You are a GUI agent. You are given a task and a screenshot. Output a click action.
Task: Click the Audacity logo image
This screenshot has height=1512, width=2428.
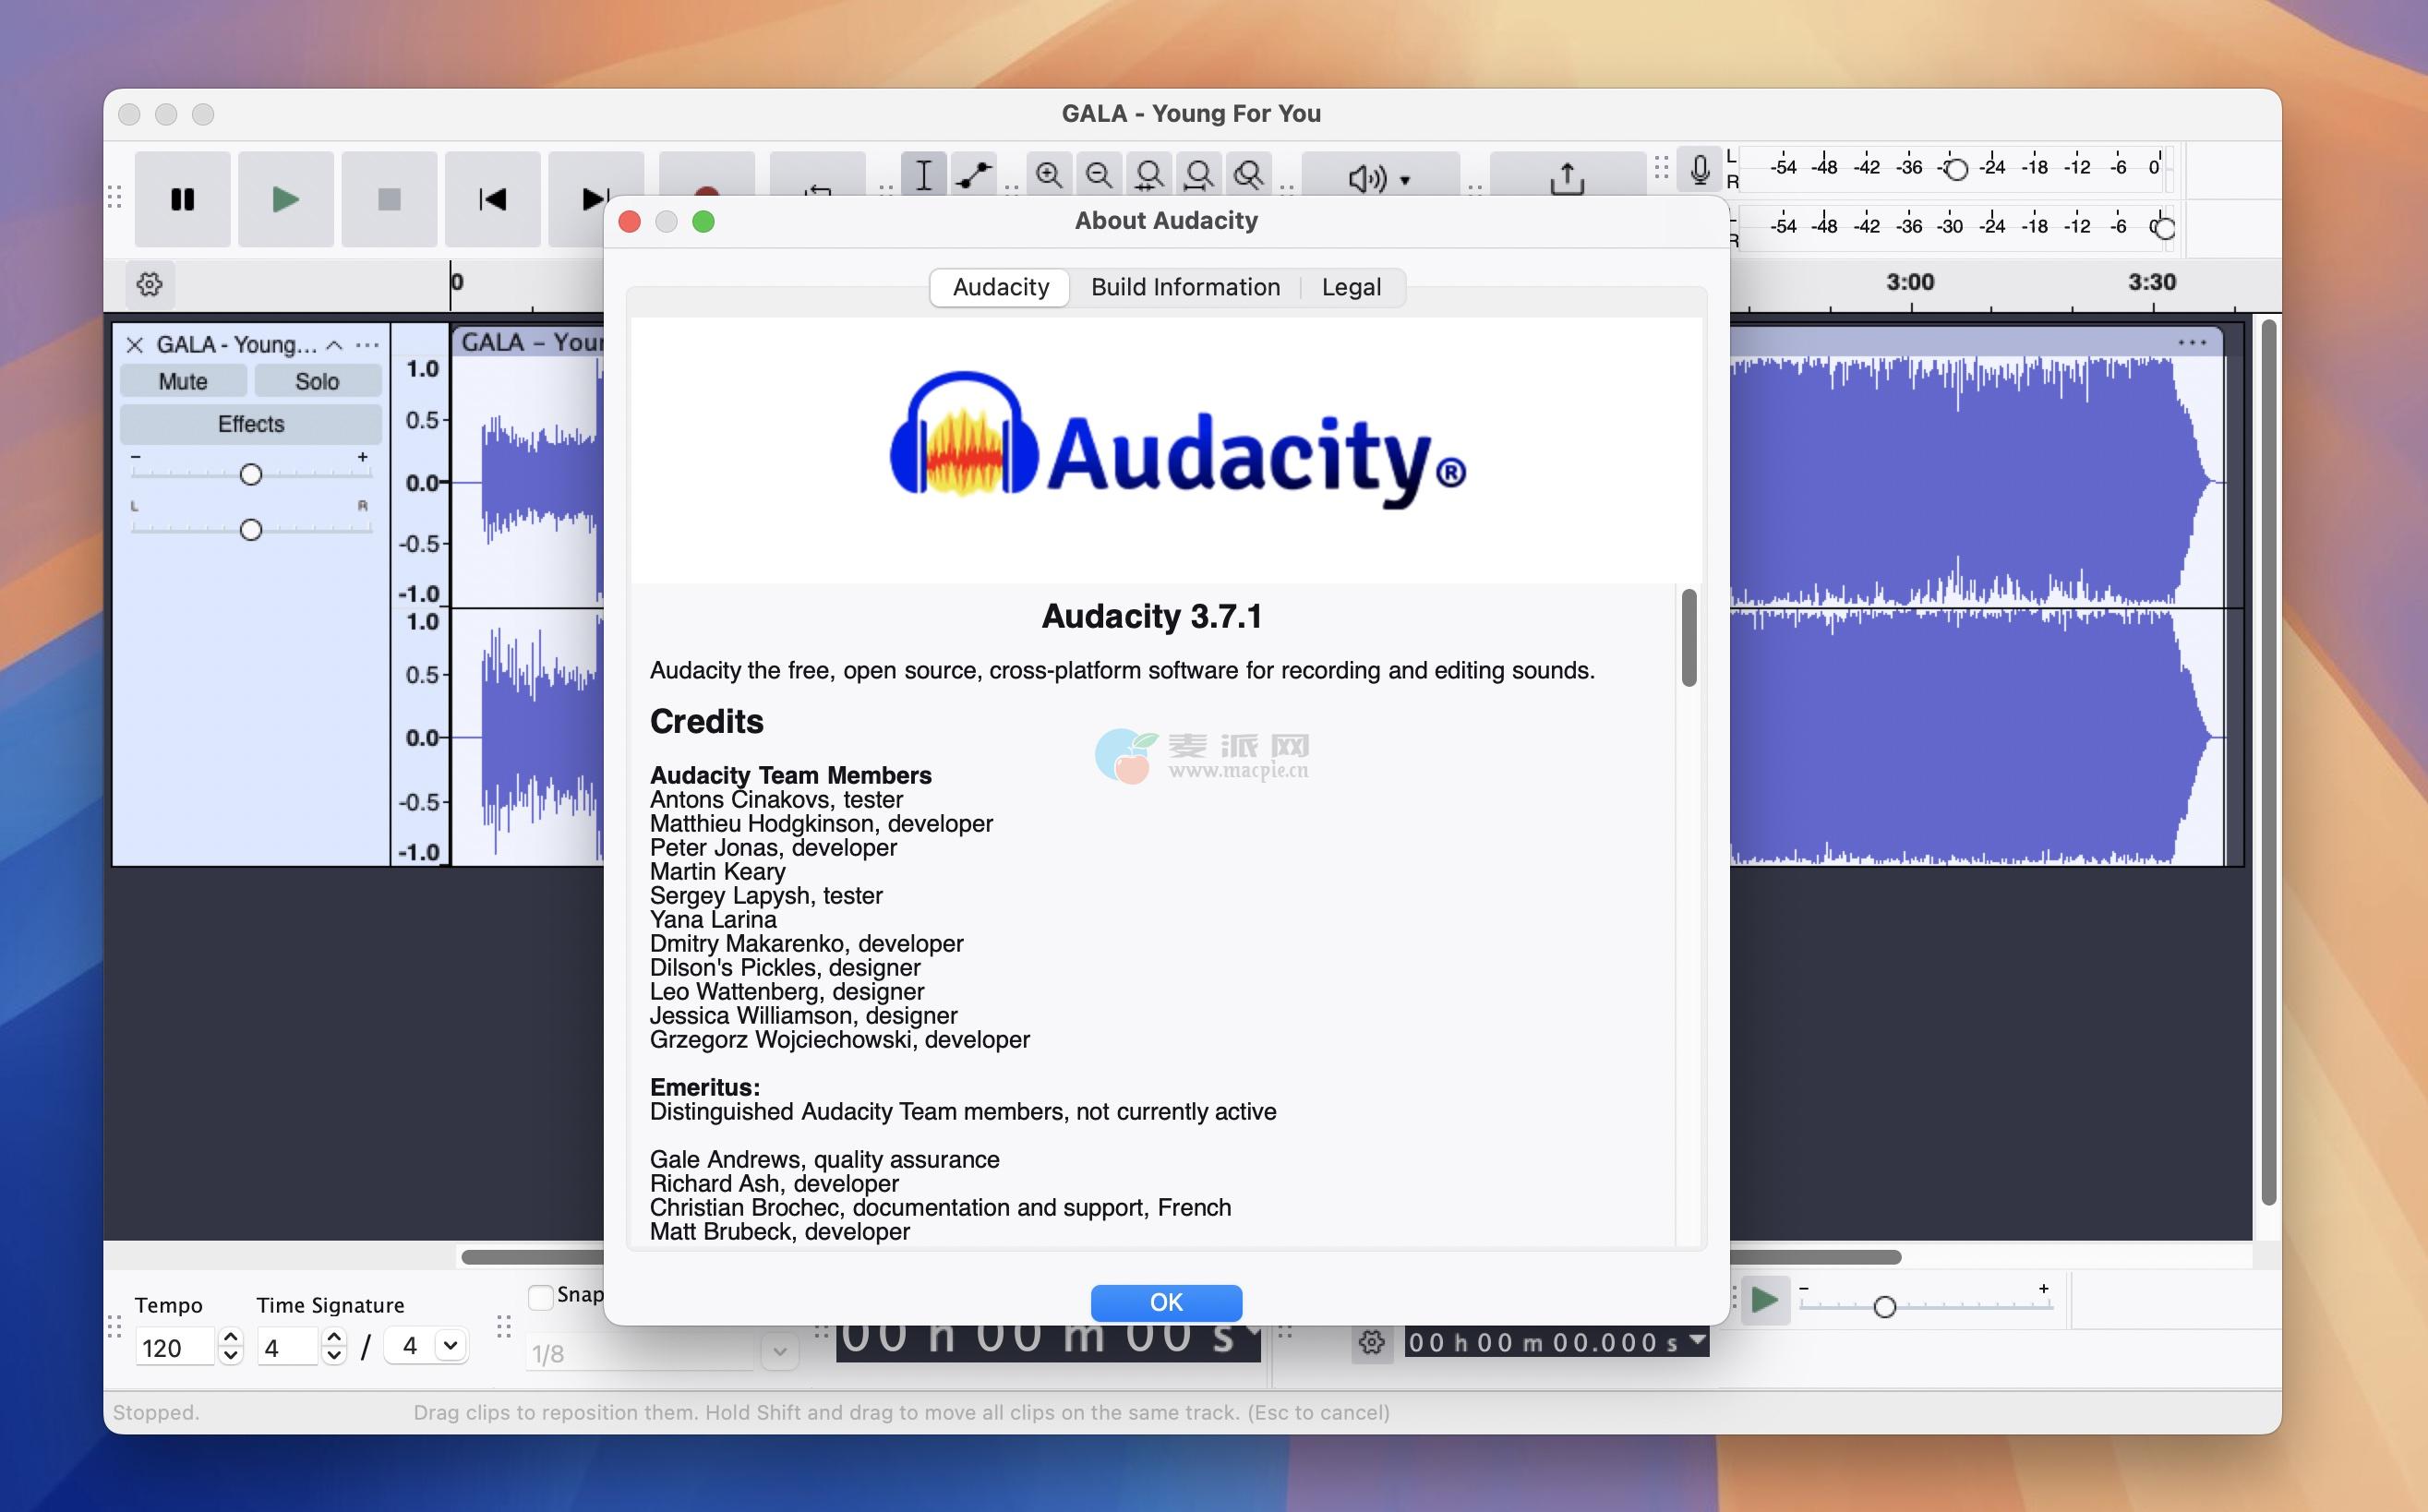point(1178,440)
